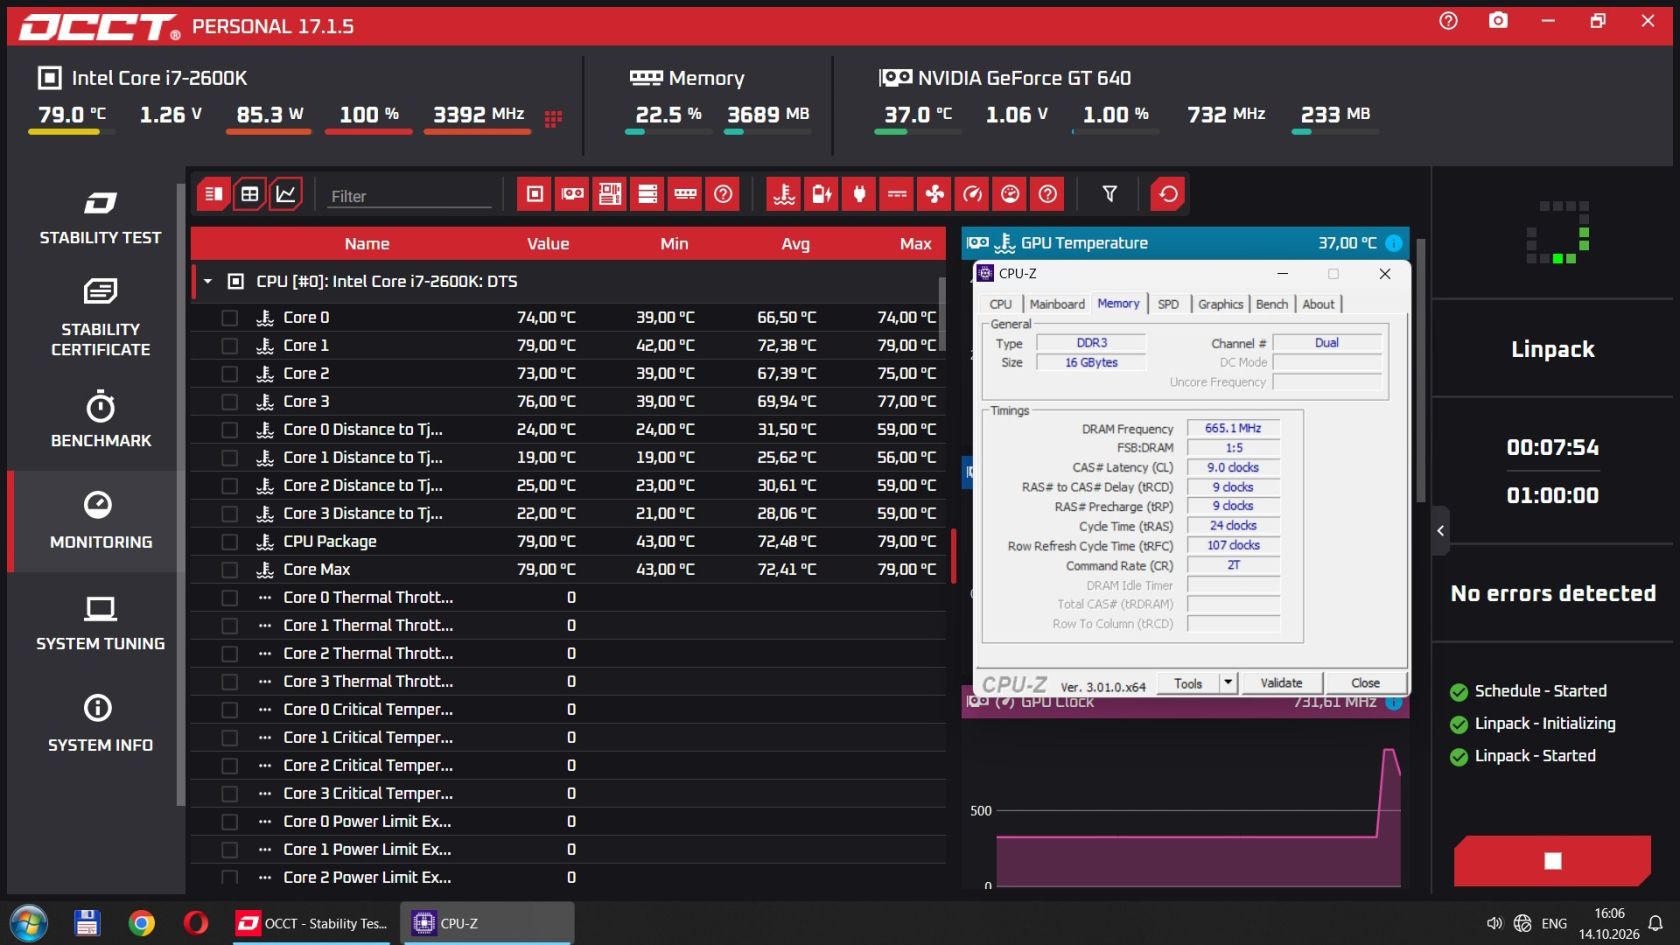1680x945 pixels.
Task: Open the System Info section
Action: (x=100, y=724)
